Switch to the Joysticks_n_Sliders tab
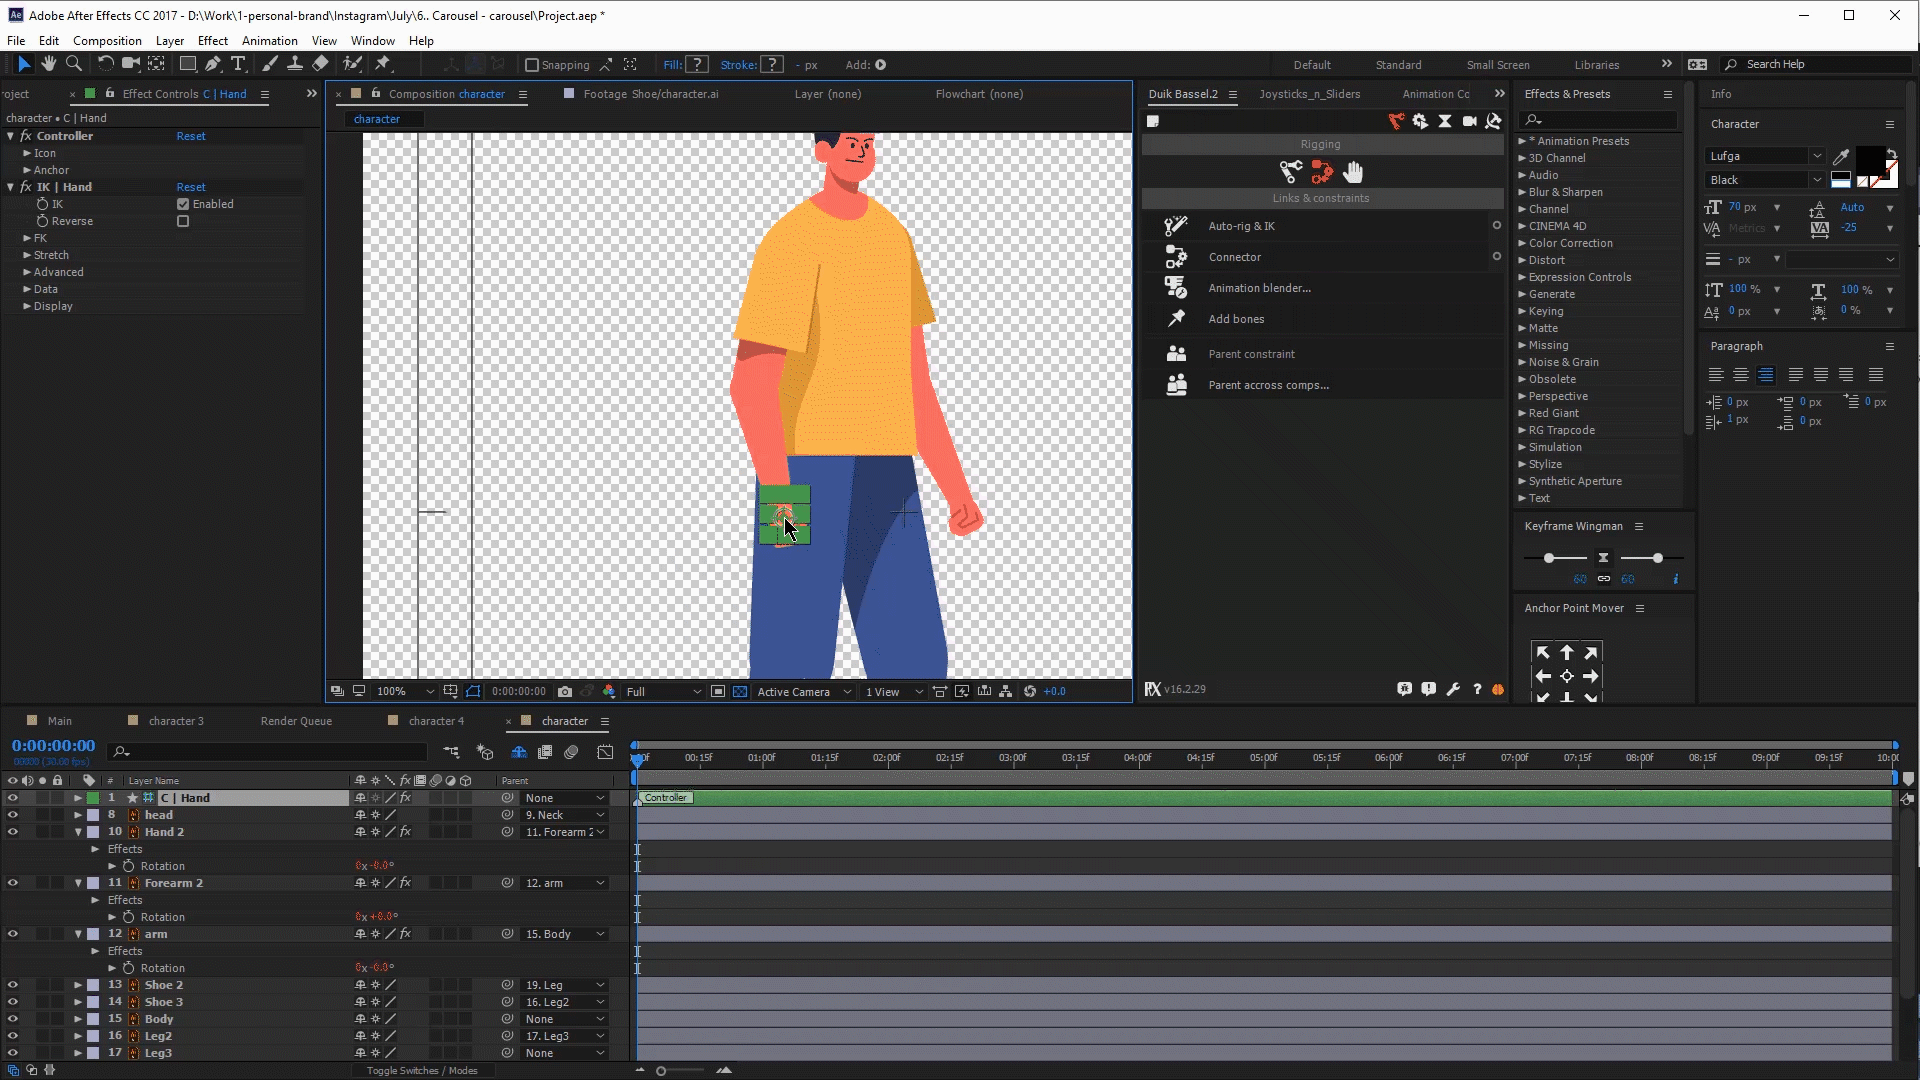Image resolution: width=1920 pixels, height=1080 pixels. coord(1309,94)
